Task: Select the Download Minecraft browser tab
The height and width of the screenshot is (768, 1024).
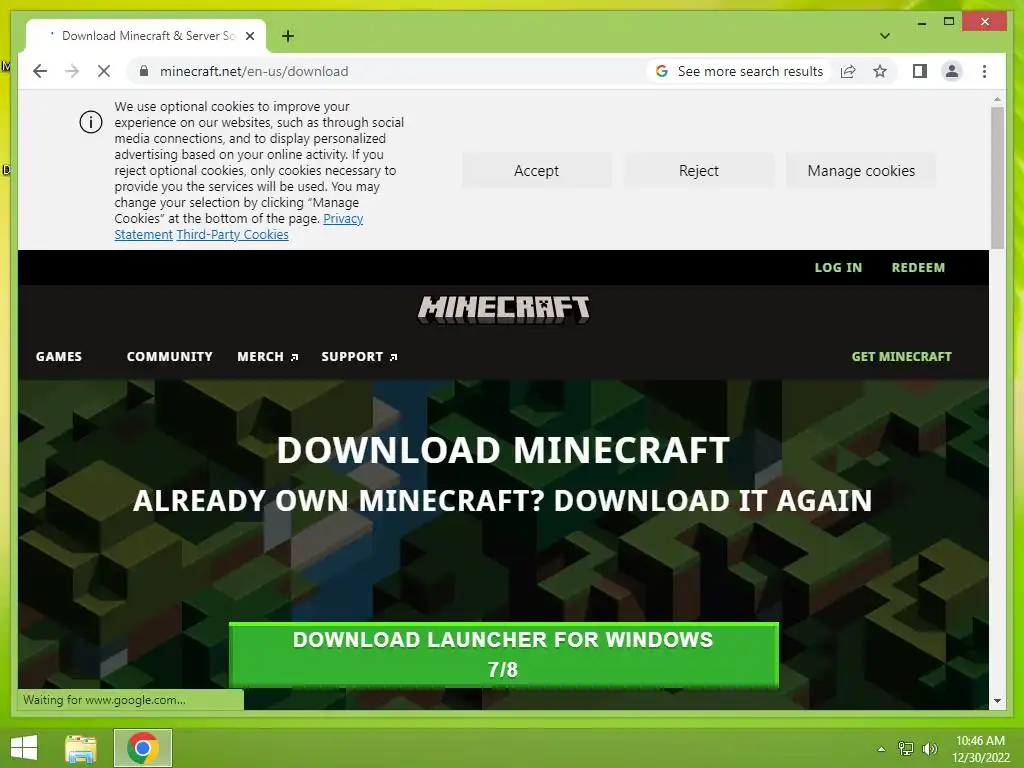Action: [146, 36]
